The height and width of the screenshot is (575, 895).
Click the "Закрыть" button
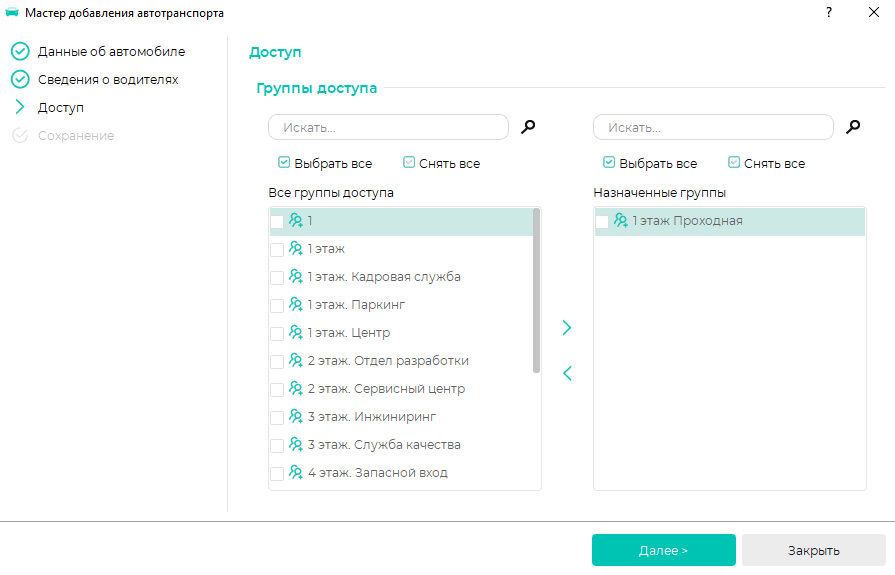pos(813,550)
